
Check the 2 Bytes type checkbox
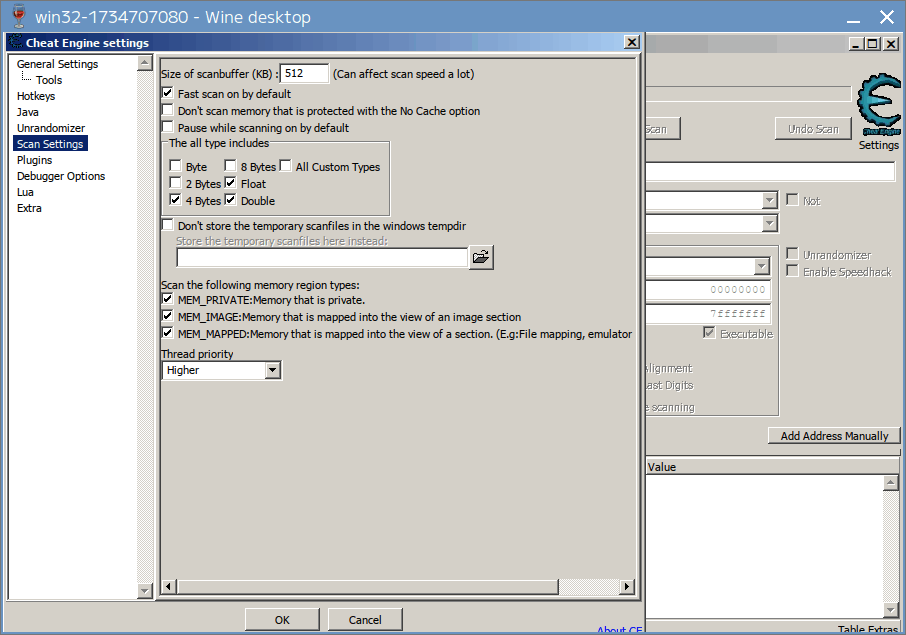tap(176, 183)
